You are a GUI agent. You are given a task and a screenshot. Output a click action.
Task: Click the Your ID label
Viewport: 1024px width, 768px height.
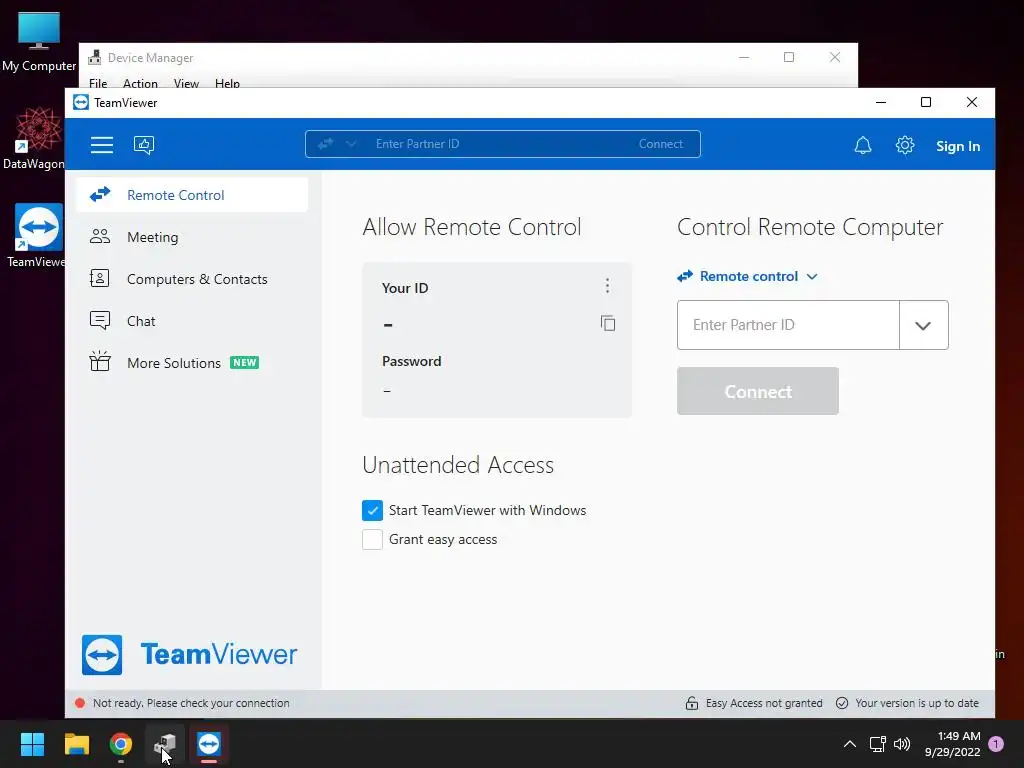coord(405,288)
